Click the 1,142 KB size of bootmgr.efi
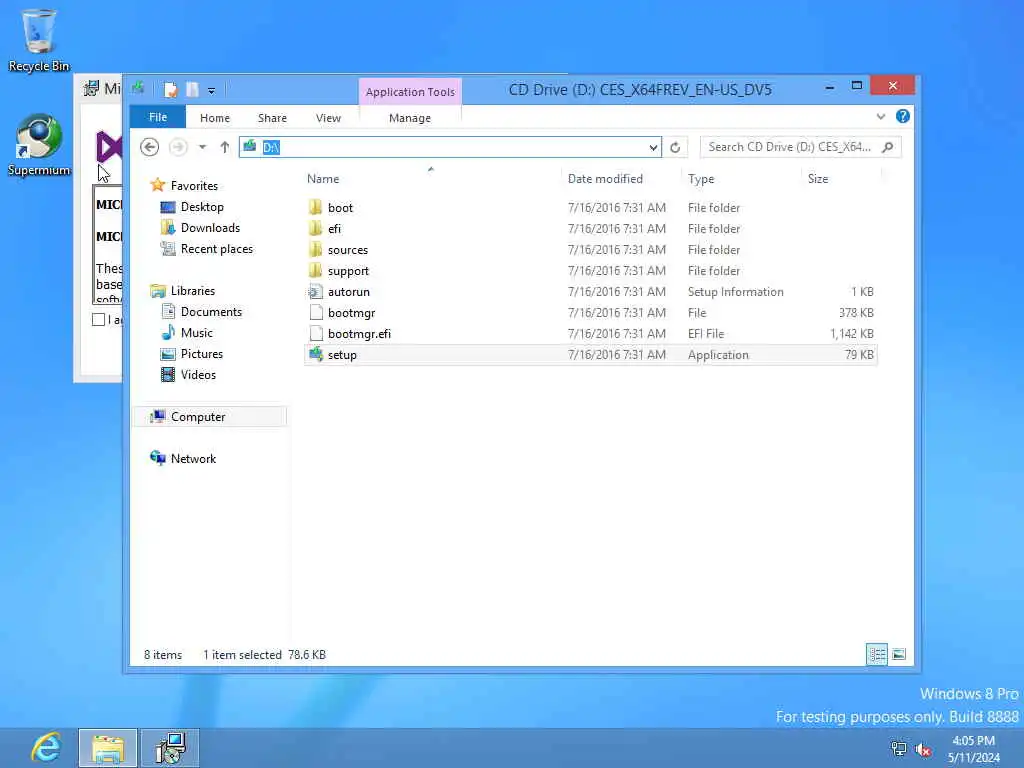The height and width of the screenshot is (768, 1024). pyautogui.click(x=852, y=334)
